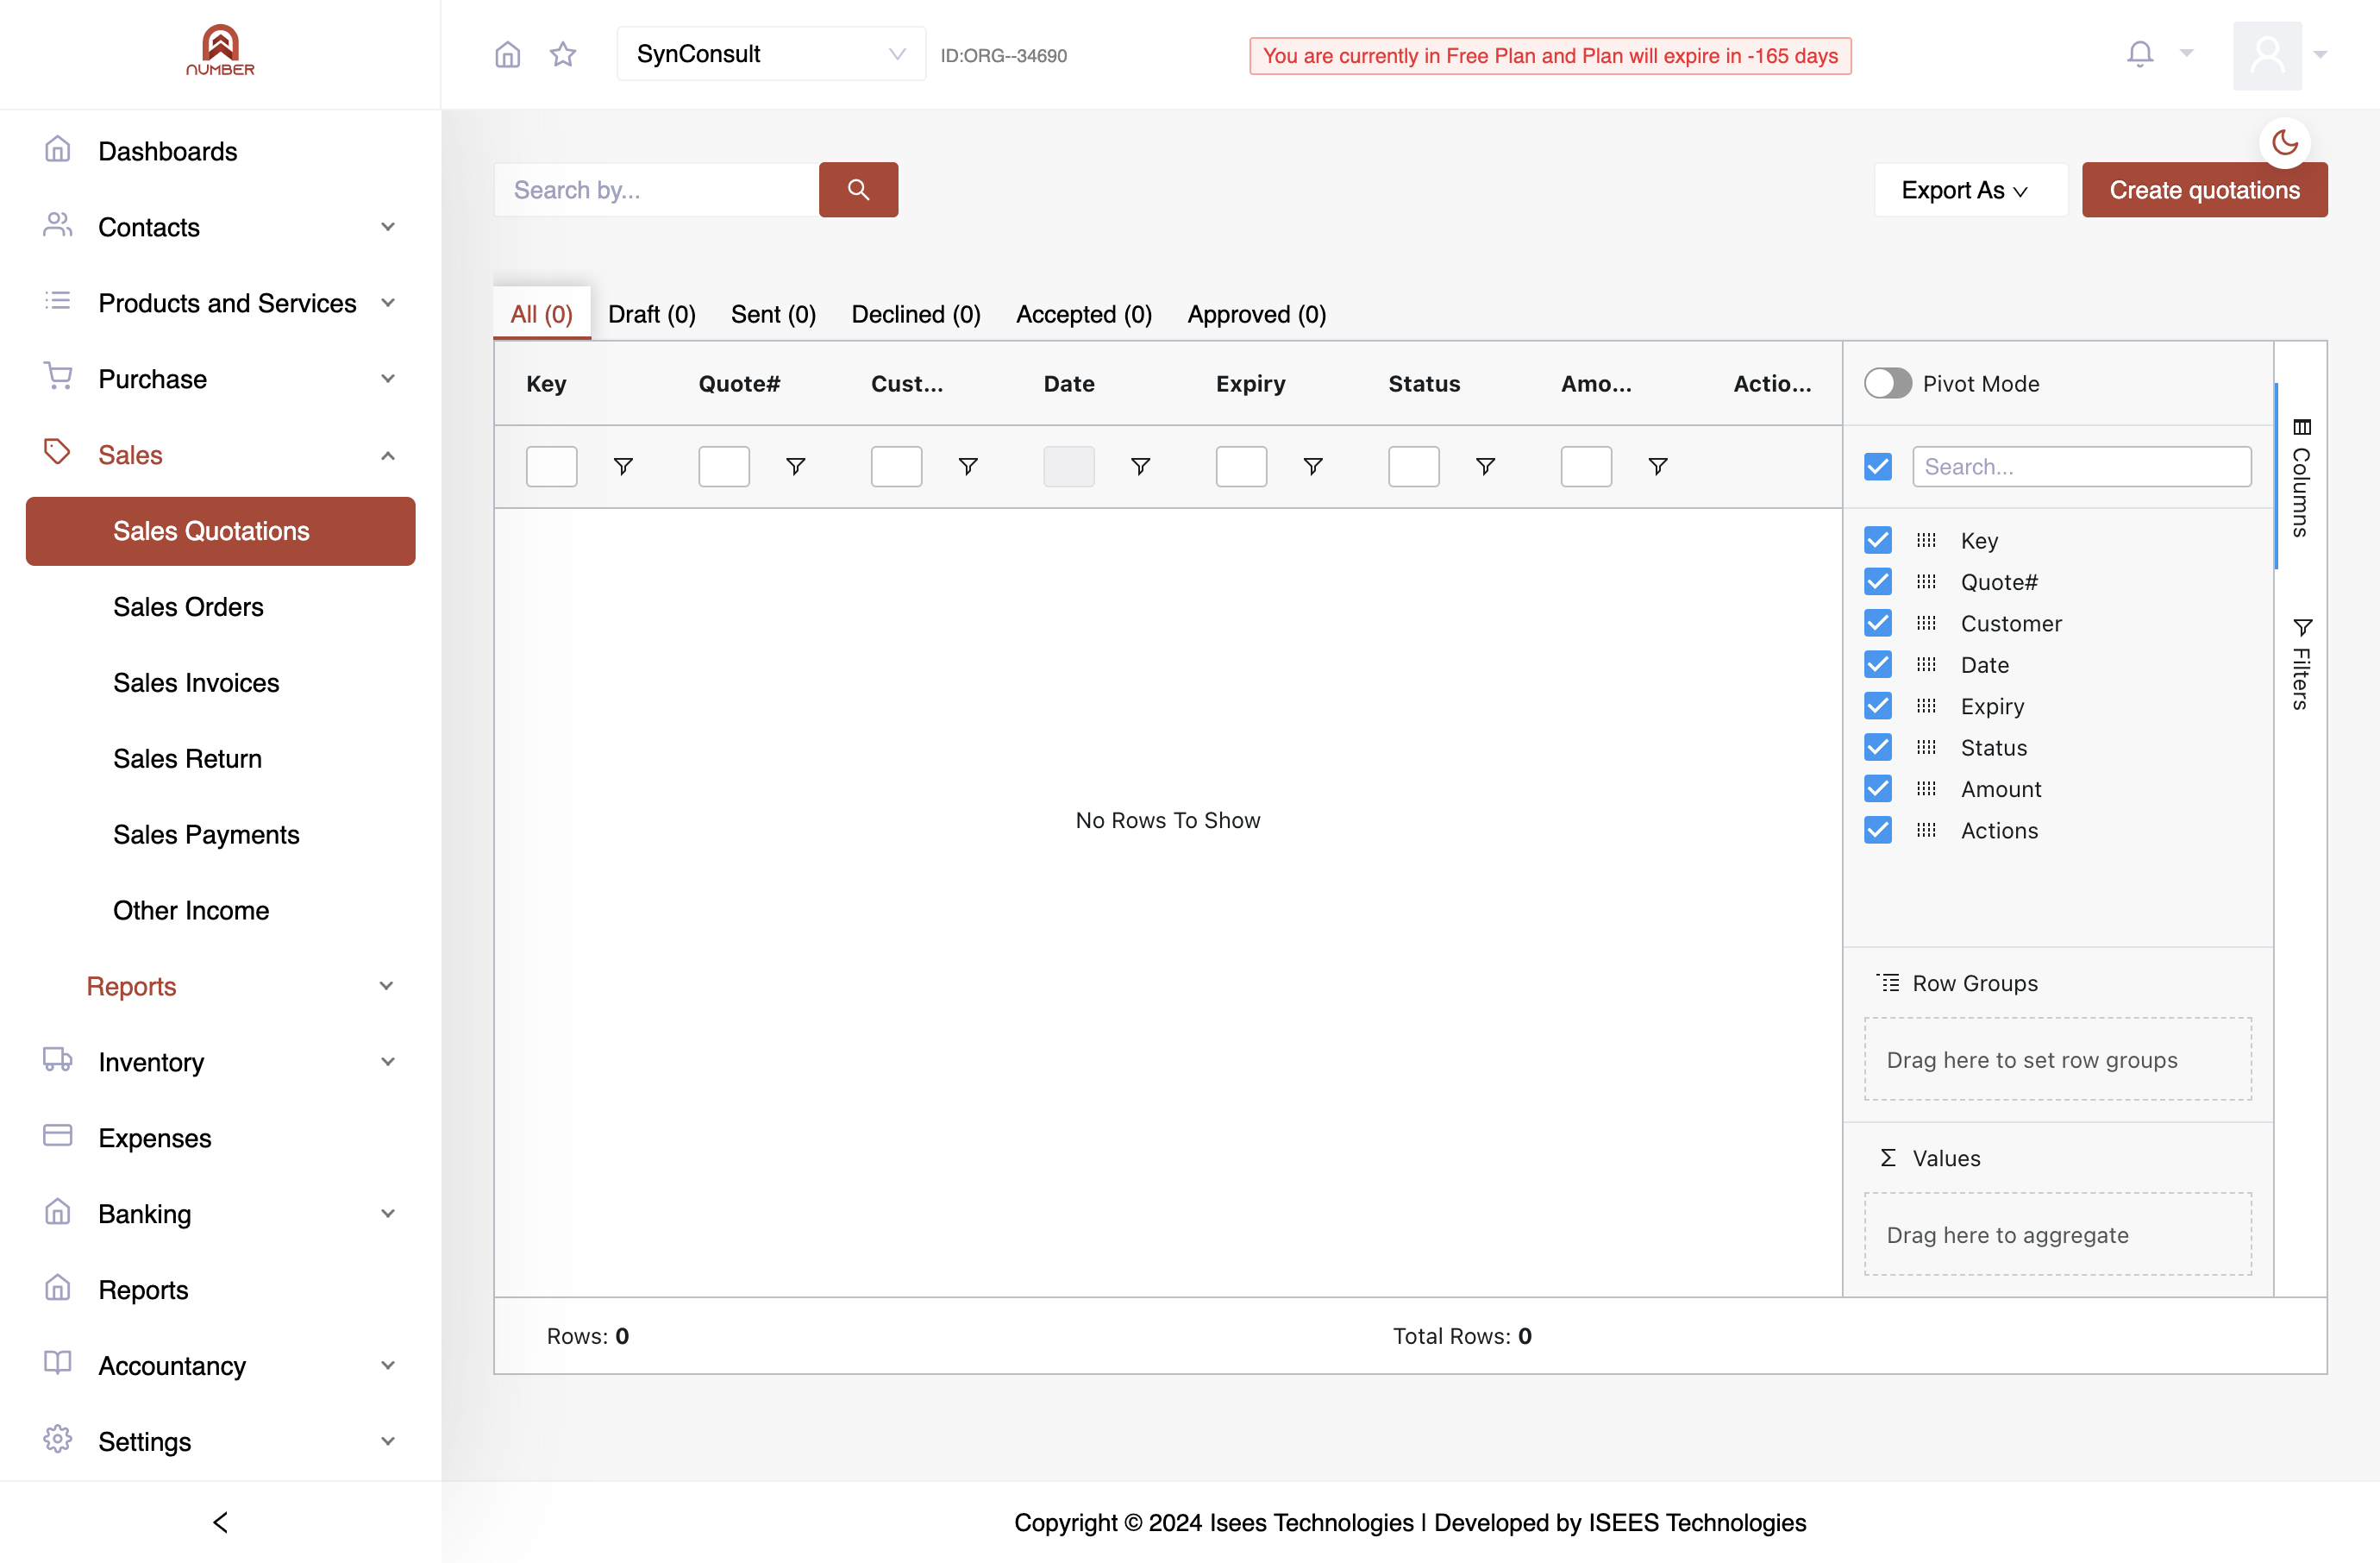Toggle dark mode moon icon
Viewport: 2380px width, 1563px height.
coord(2285,142)
